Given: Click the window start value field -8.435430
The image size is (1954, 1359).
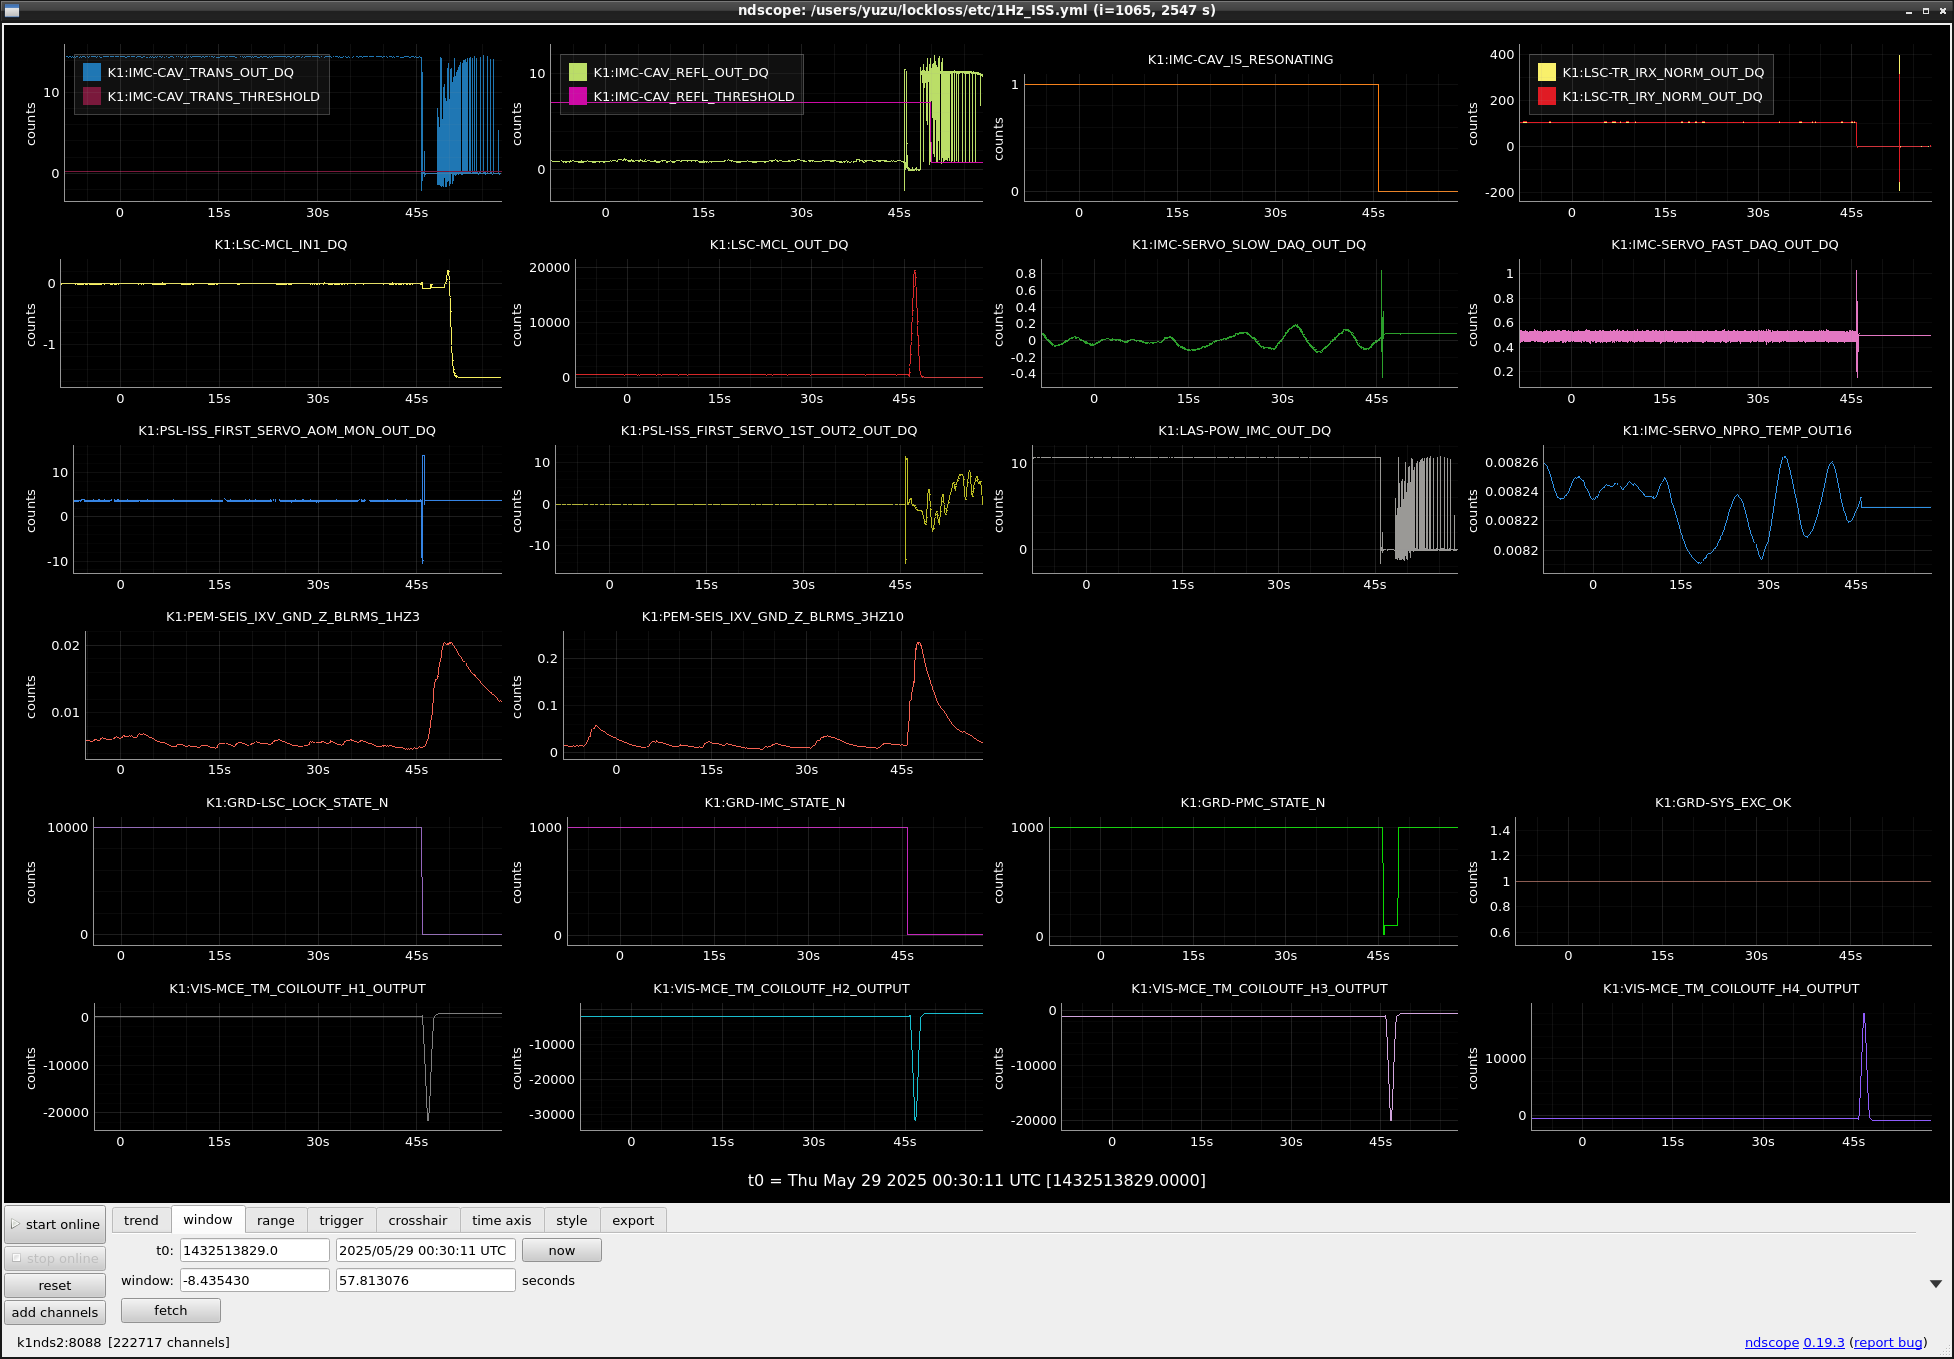Looking at the screenshot, I should pos(255,1280).
